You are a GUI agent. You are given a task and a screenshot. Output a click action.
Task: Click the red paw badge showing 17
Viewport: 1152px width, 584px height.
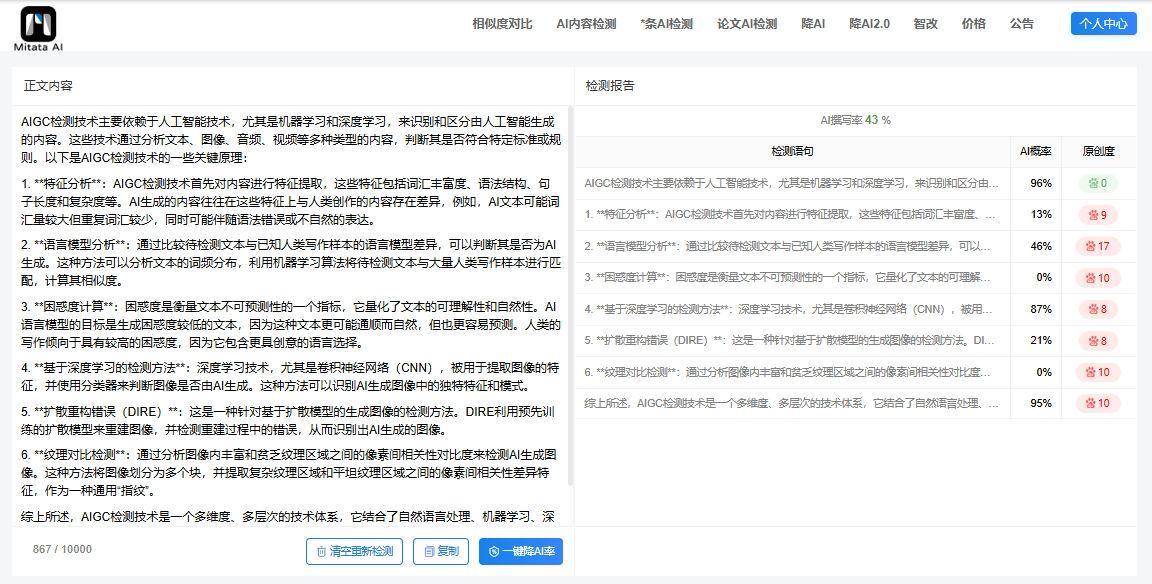1100,246
